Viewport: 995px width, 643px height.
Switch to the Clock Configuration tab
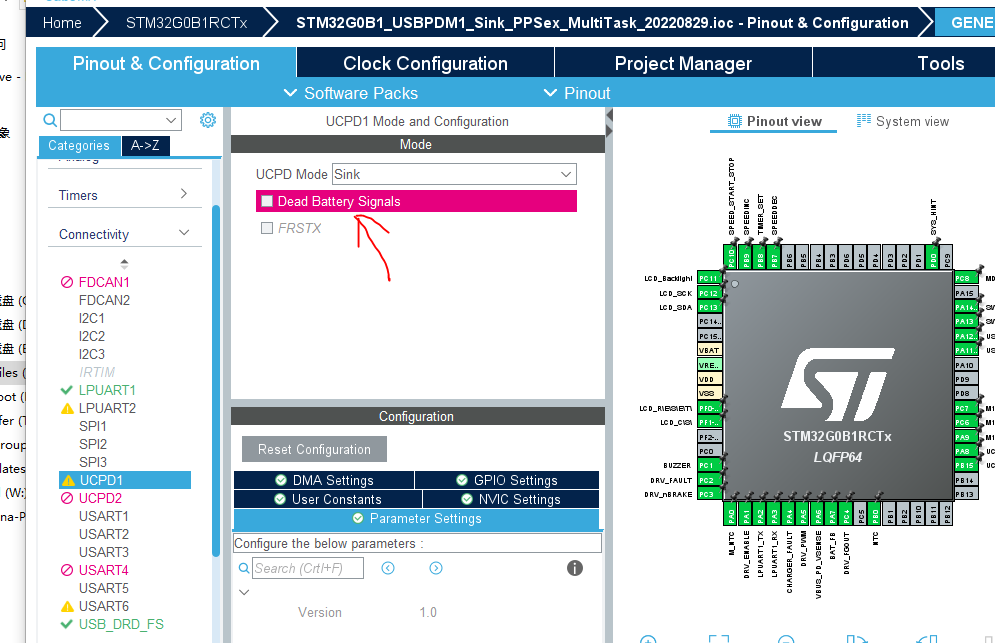coord(425,63)
